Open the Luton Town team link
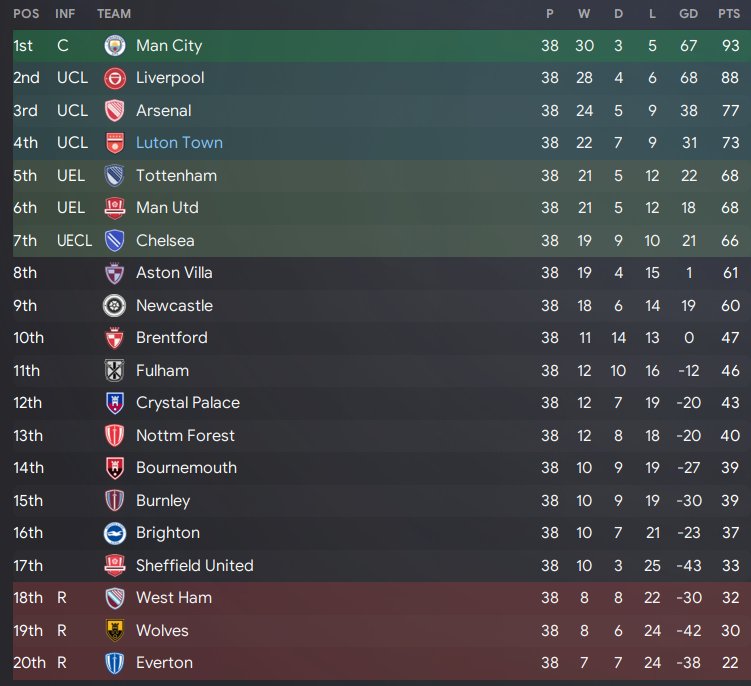 click(179, 143)
